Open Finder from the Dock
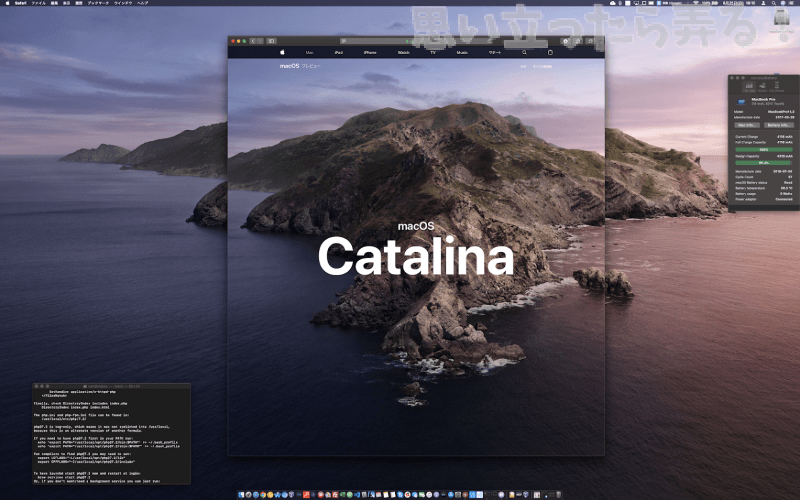800x500 pixels. click(x=241, y=494)
